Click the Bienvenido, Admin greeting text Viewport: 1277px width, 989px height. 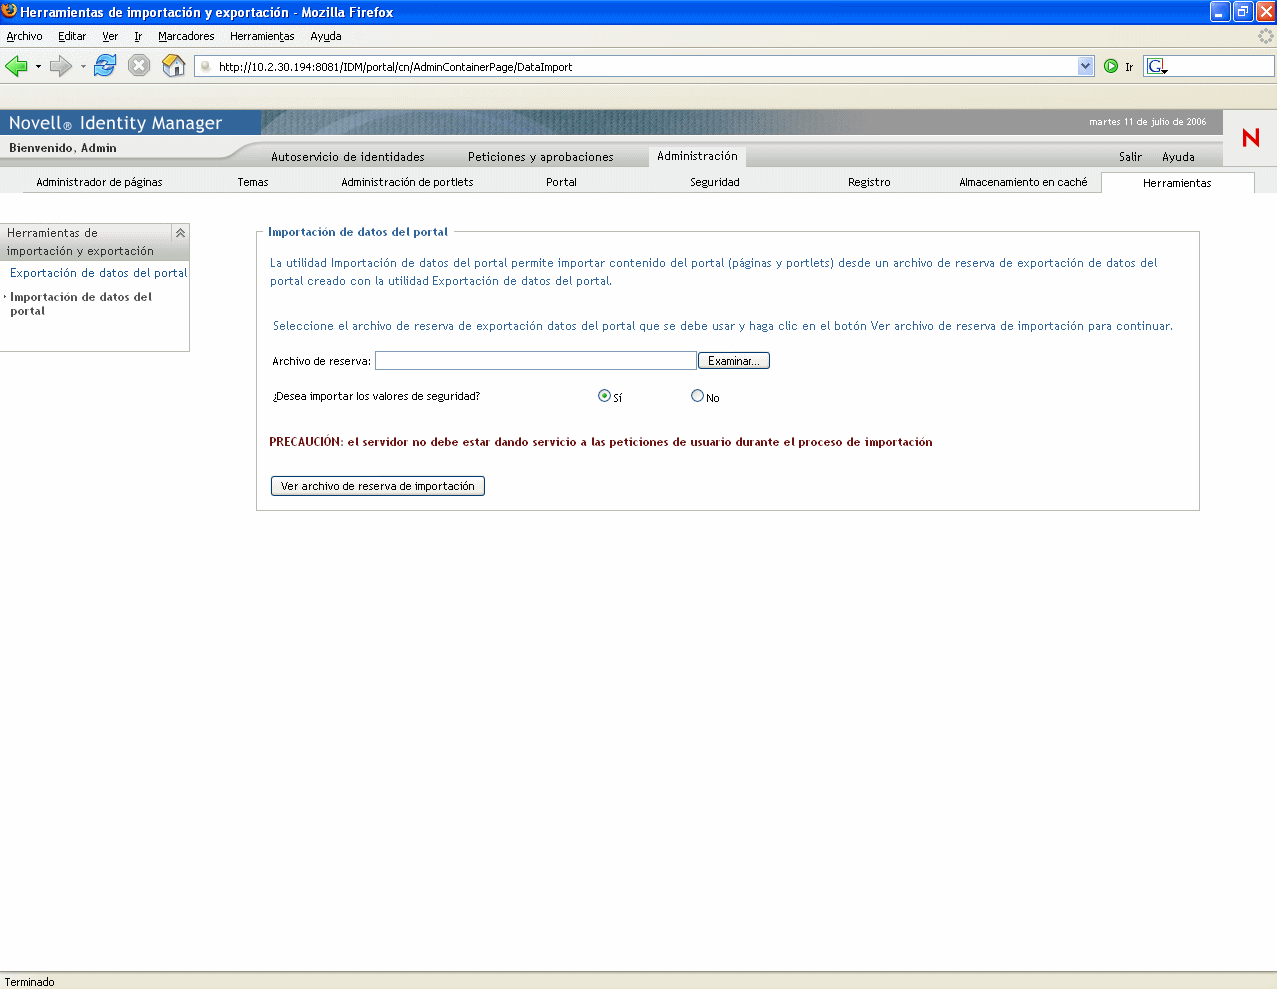pyautogui.click(x=63, y=148)
